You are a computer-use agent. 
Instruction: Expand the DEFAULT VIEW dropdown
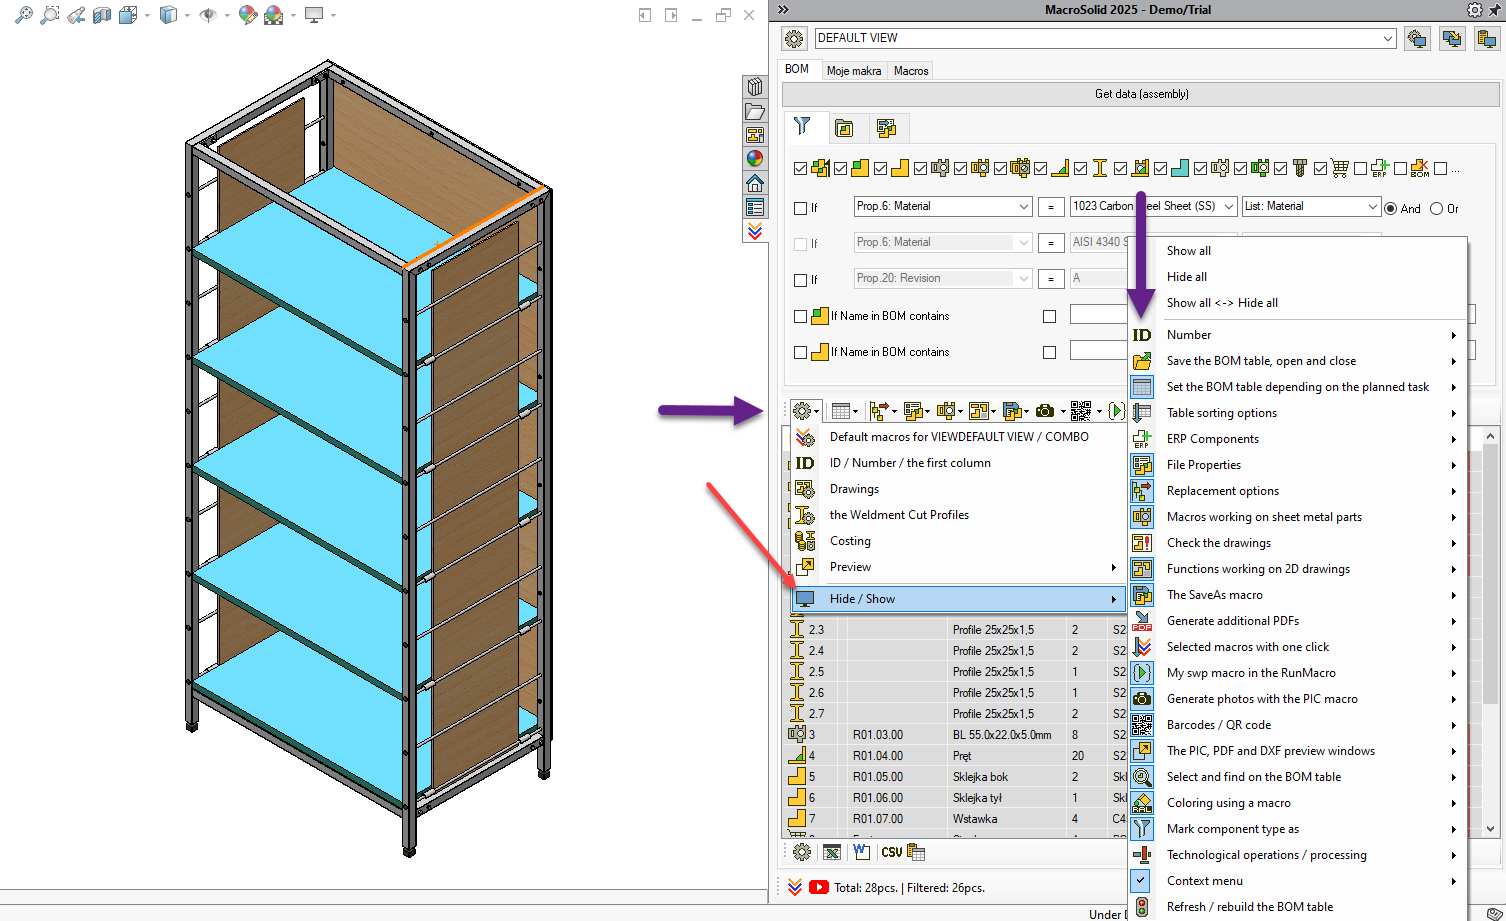[x=1387, y=38]
